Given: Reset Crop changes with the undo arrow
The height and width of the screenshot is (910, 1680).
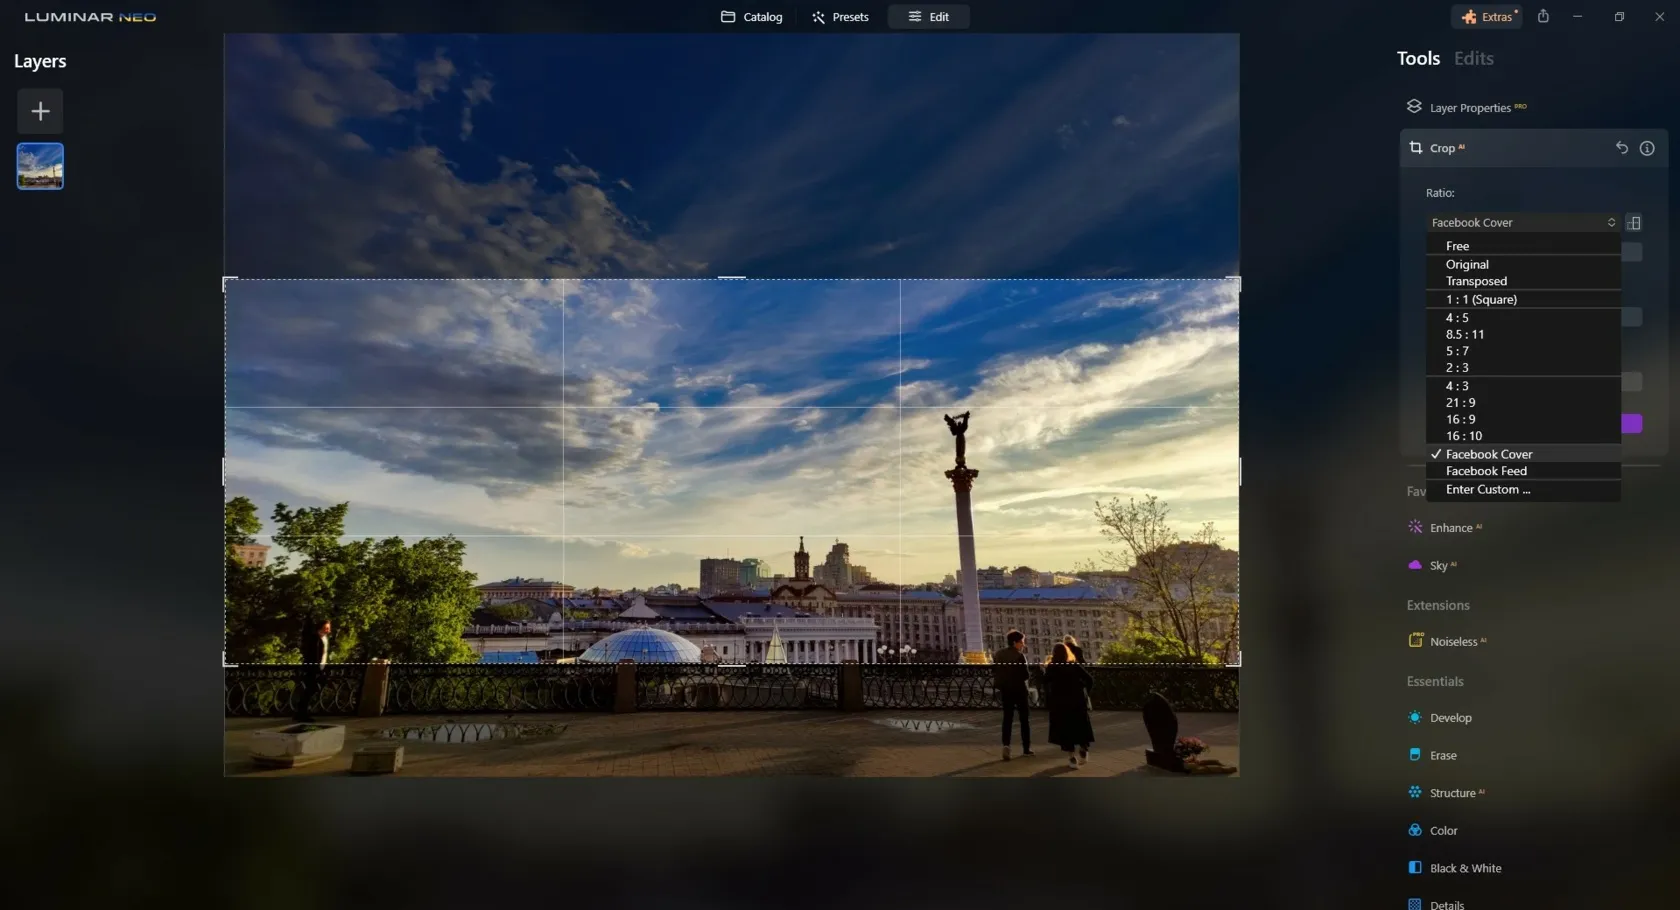Looking at the screenshot, I should tap(1622, 147).
